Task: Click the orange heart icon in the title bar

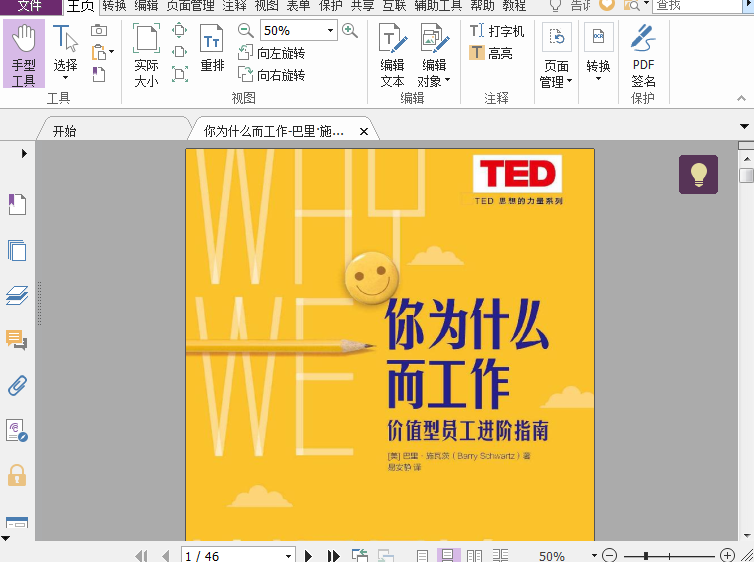Action: pos(607,5)
